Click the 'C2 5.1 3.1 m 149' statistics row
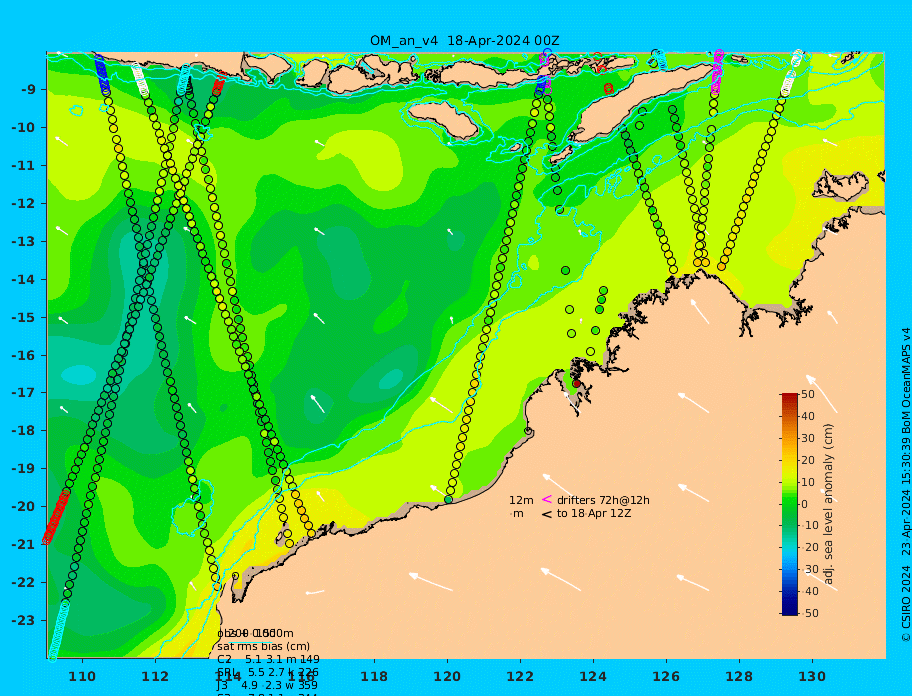912x696 pixels. point(268,659)
